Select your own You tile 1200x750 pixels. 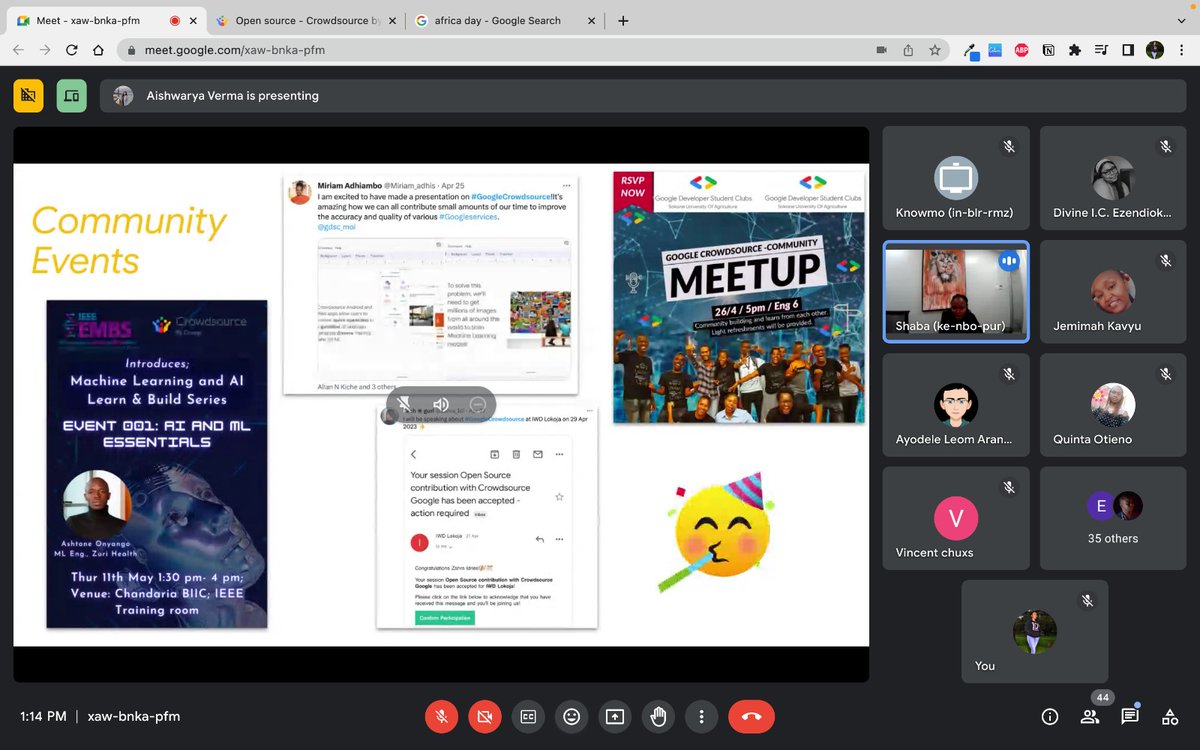pos(1035,632)
